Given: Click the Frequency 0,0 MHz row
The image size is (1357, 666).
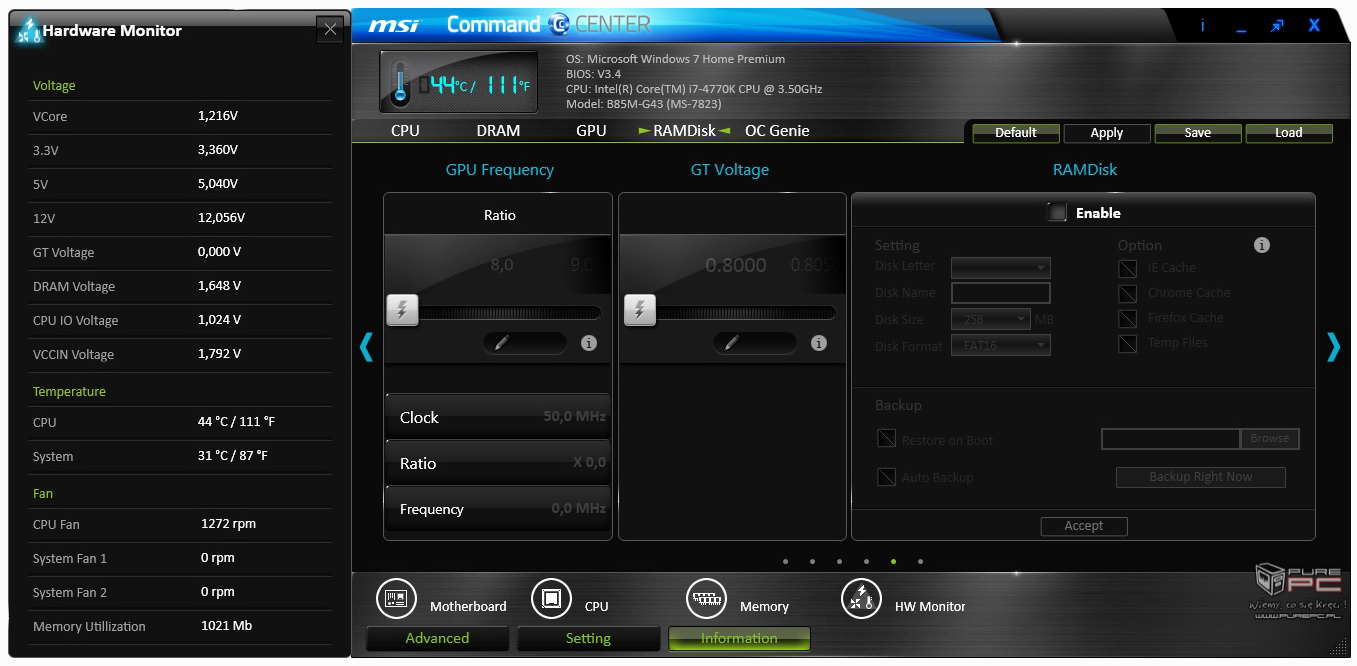Looking at the screenshot, I should pyautogui.click(x=497, y=509).
